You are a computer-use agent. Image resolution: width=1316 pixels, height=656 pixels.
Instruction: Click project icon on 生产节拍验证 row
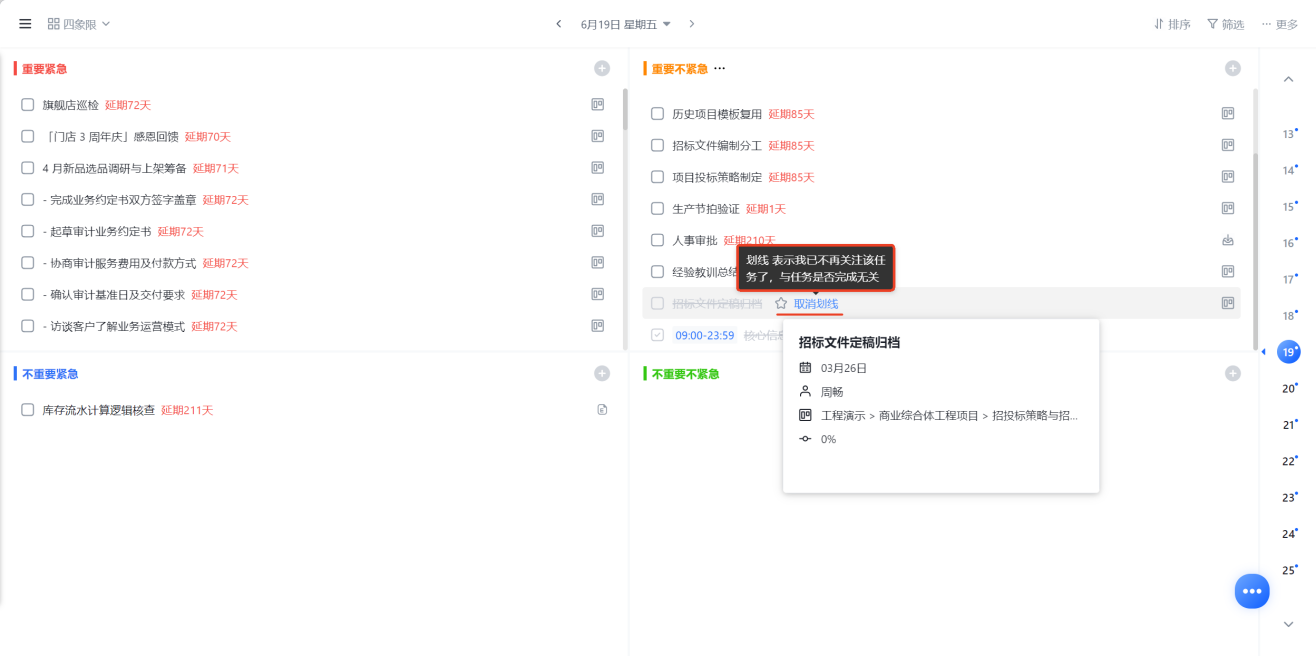[x=1228, y=208]
